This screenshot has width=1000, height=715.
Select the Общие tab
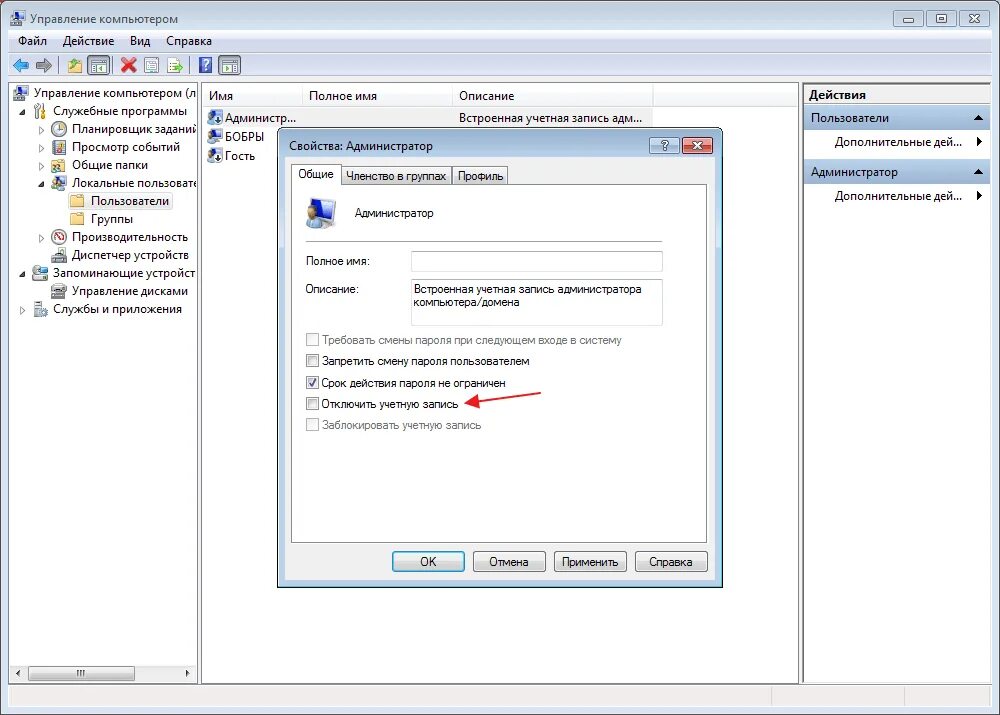316,174
